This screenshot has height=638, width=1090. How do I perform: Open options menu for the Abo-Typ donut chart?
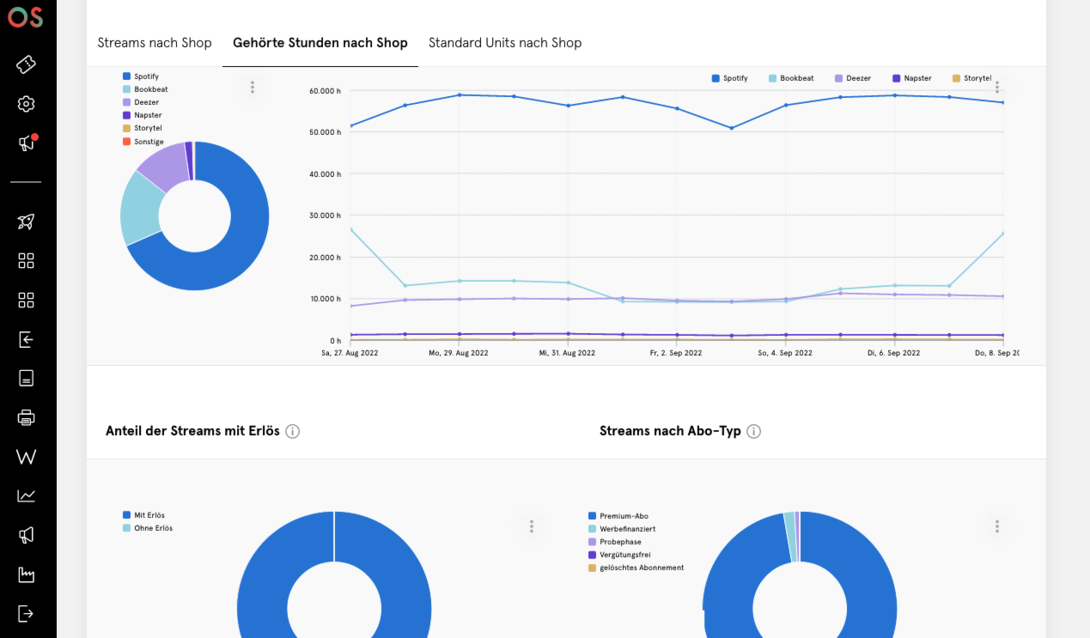click(x=997, y=526)
